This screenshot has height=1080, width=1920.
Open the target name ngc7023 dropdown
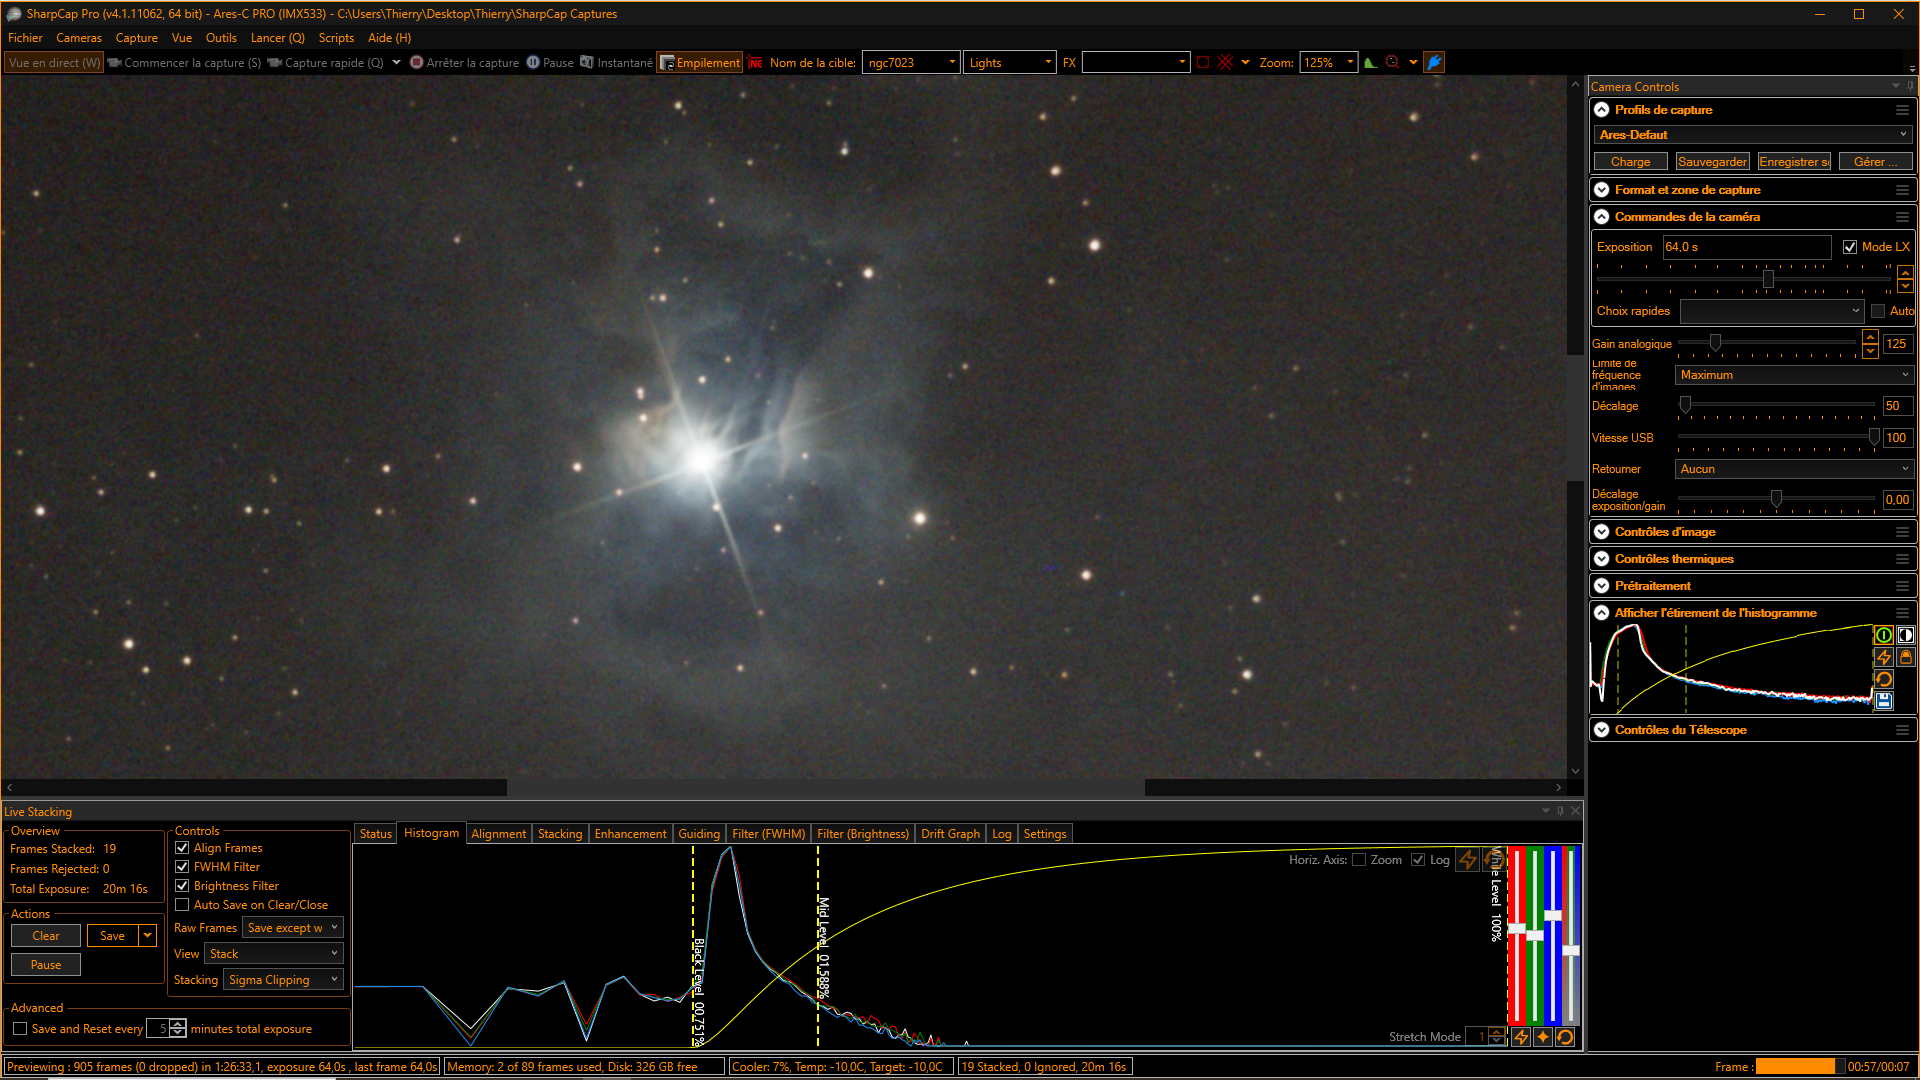pos(911,62)
